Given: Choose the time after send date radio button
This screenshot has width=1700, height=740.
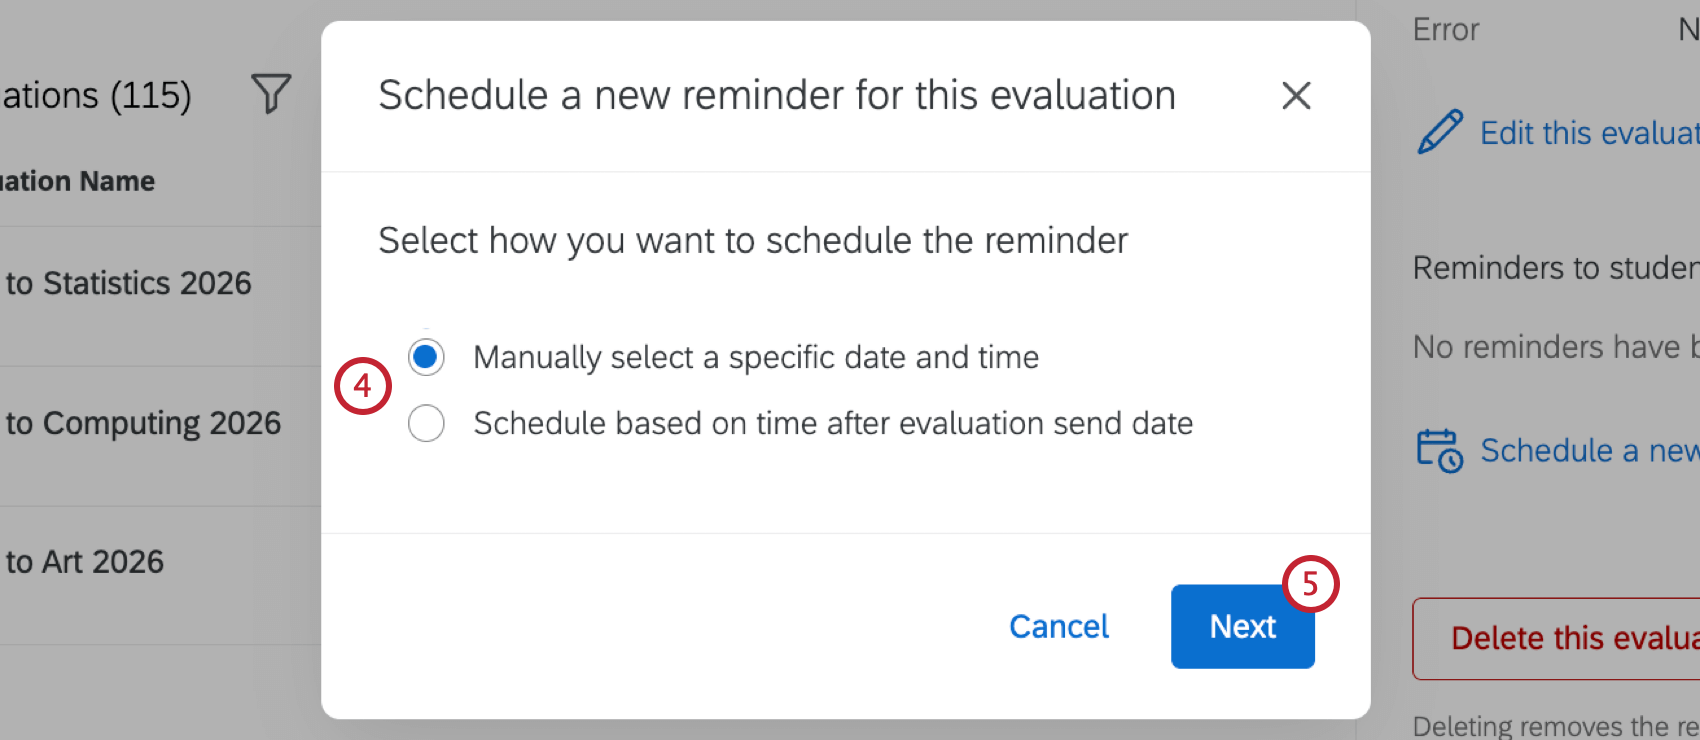Looking at the screenshot, I should point(426,423).
